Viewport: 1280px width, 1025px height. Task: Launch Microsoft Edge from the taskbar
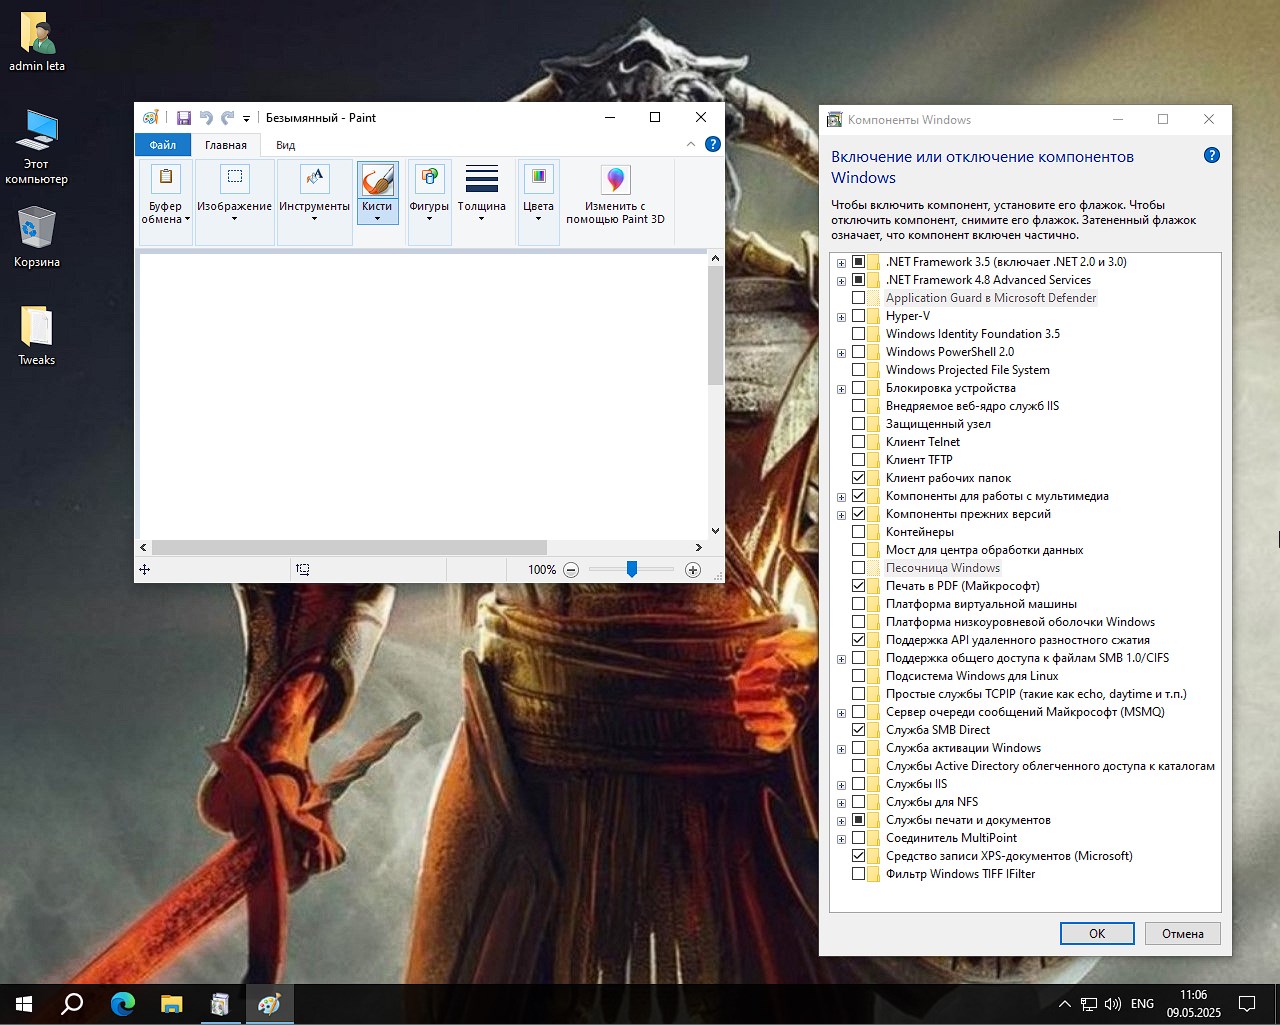tap(123, 1004)
